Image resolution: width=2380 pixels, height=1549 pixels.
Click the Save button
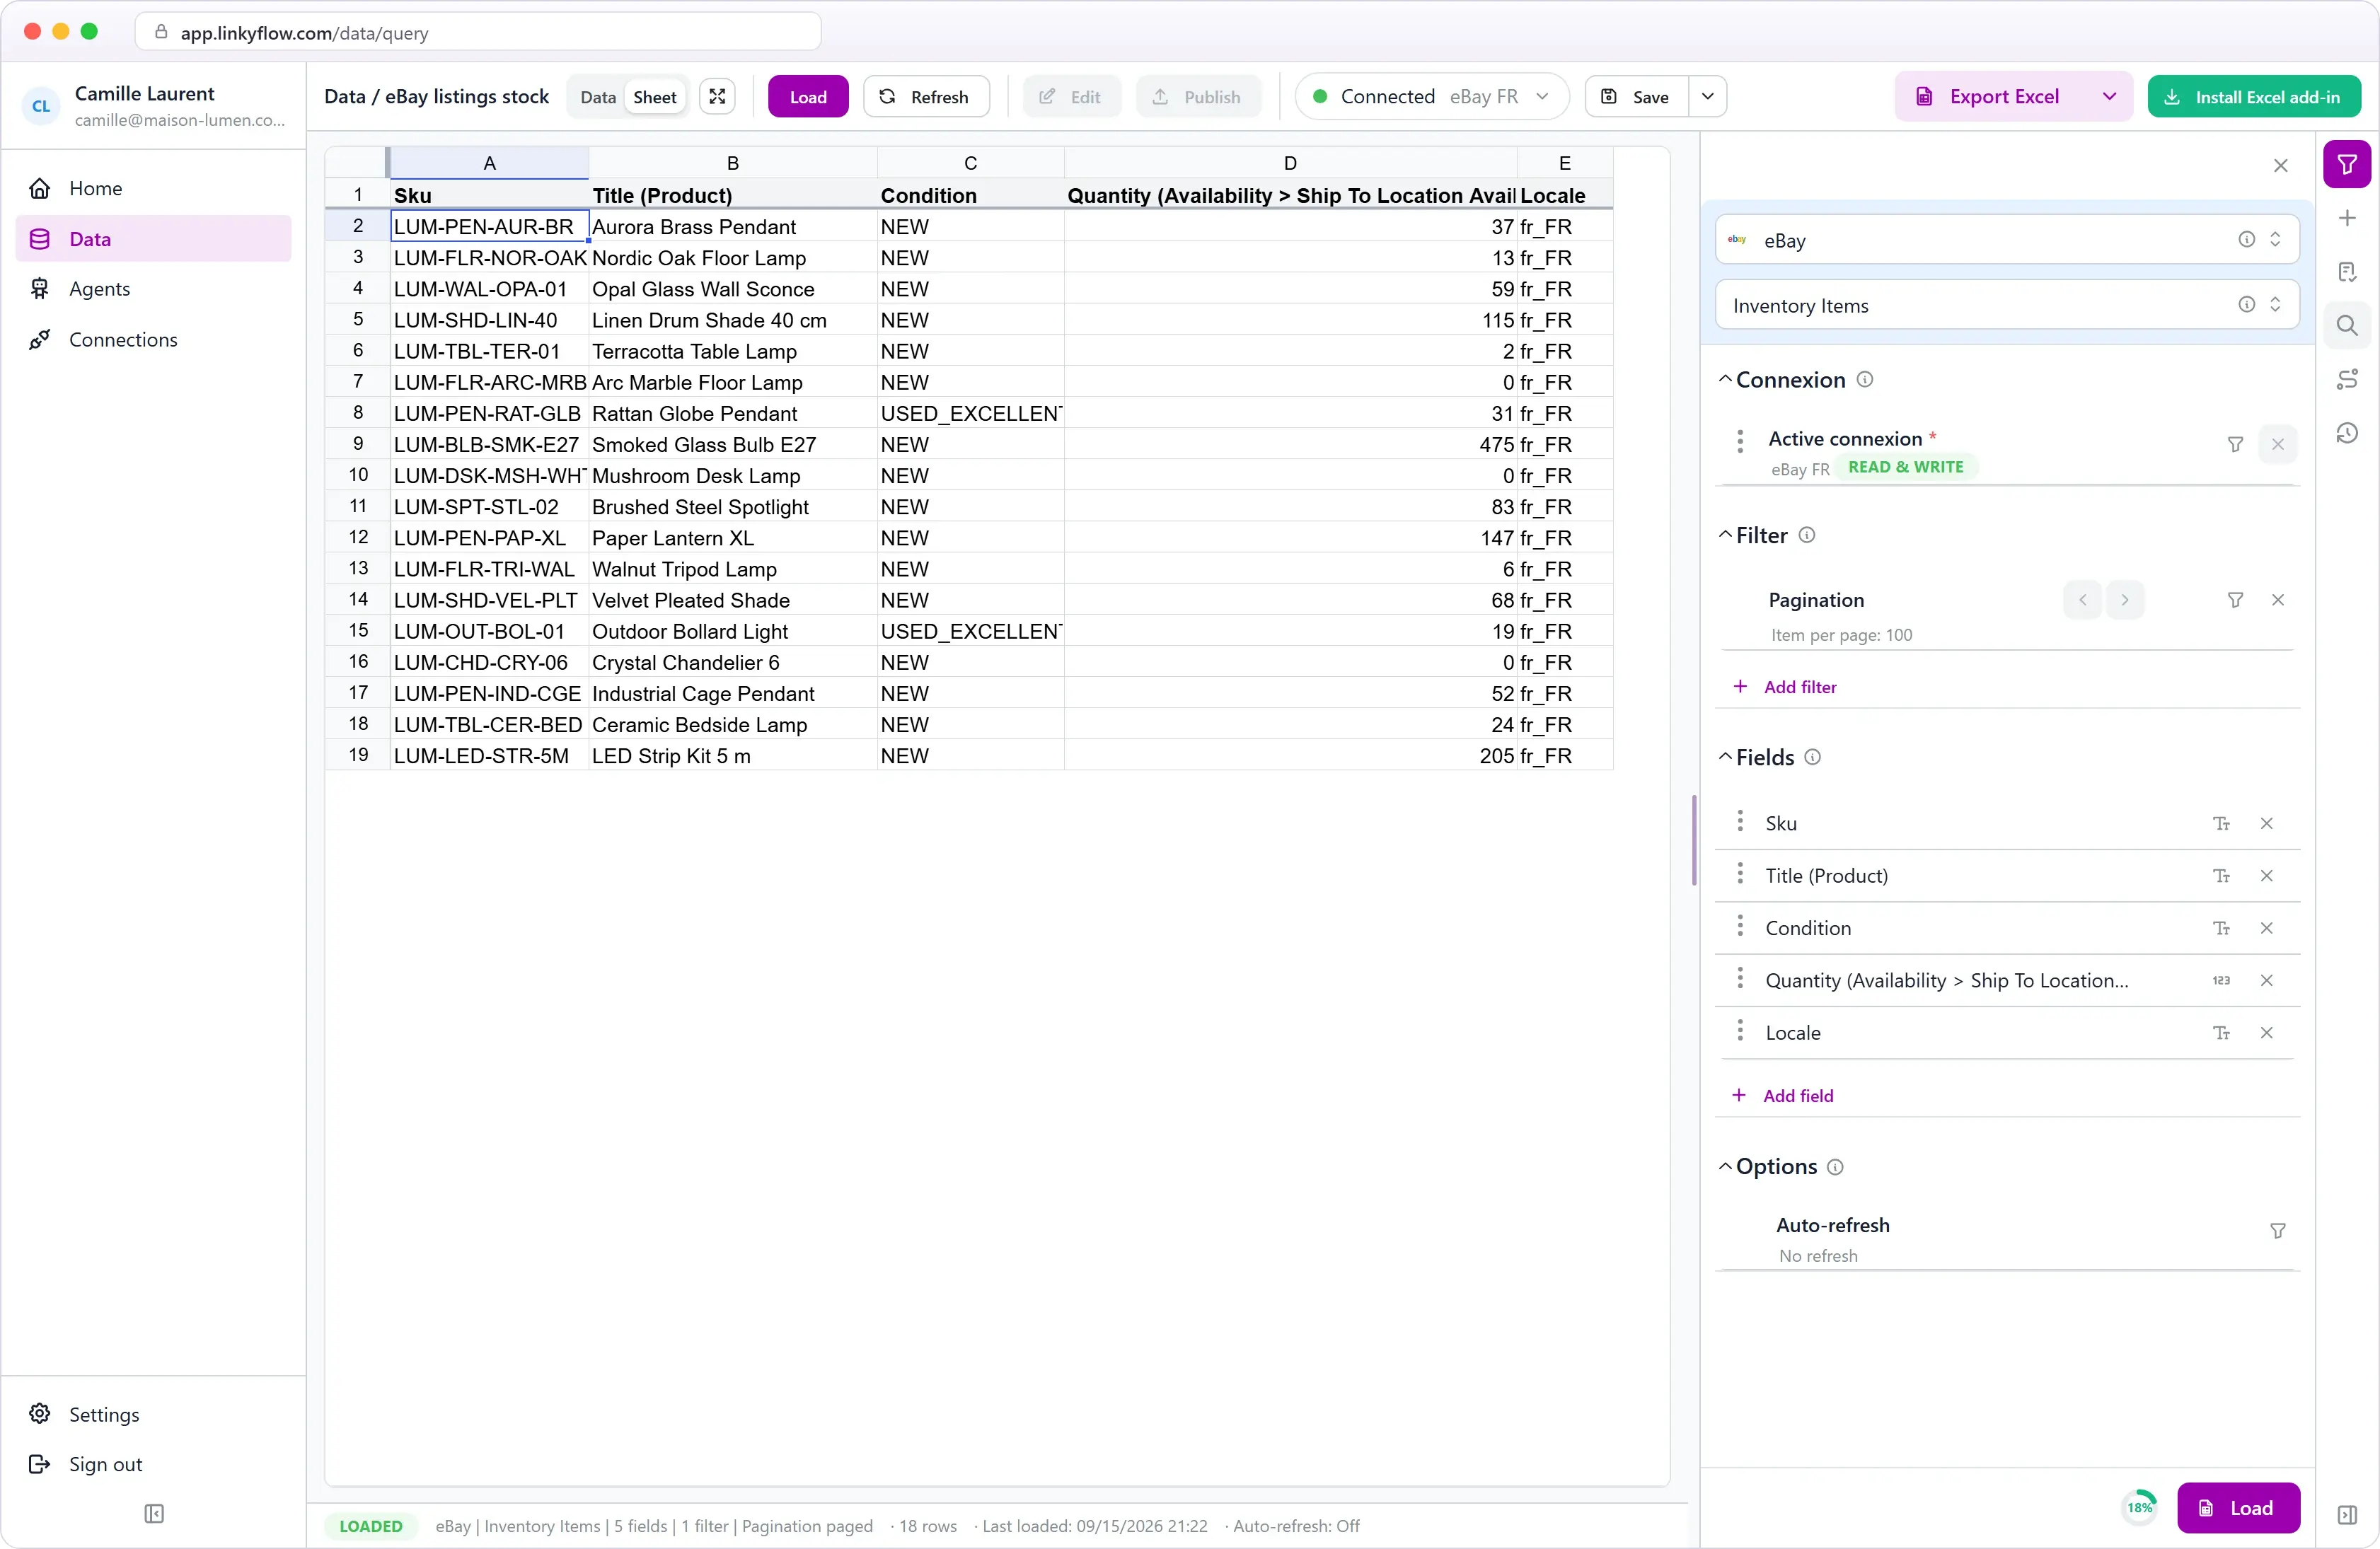tap(1636, 97)
